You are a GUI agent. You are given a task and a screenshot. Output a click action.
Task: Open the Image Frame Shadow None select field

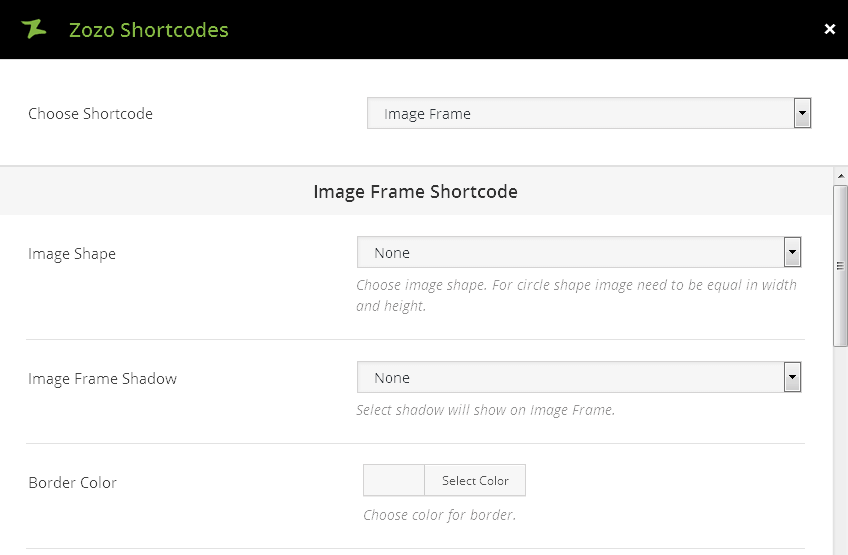[570, 378]
